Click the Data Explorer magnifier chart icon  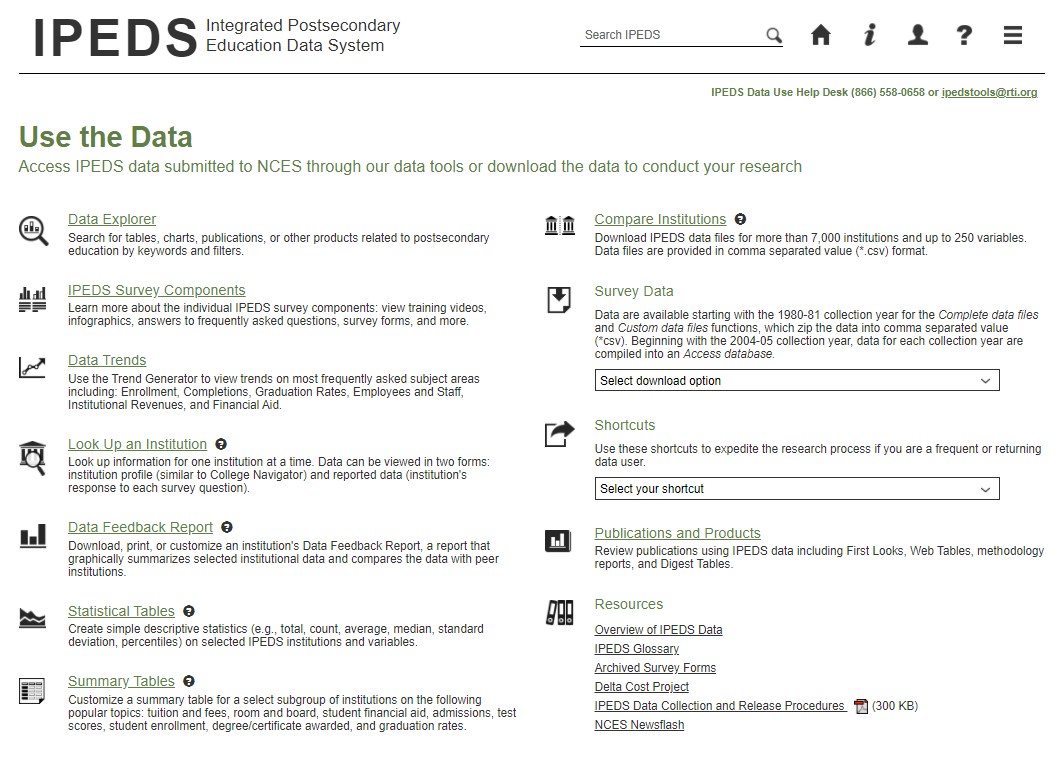click(33, 230)
